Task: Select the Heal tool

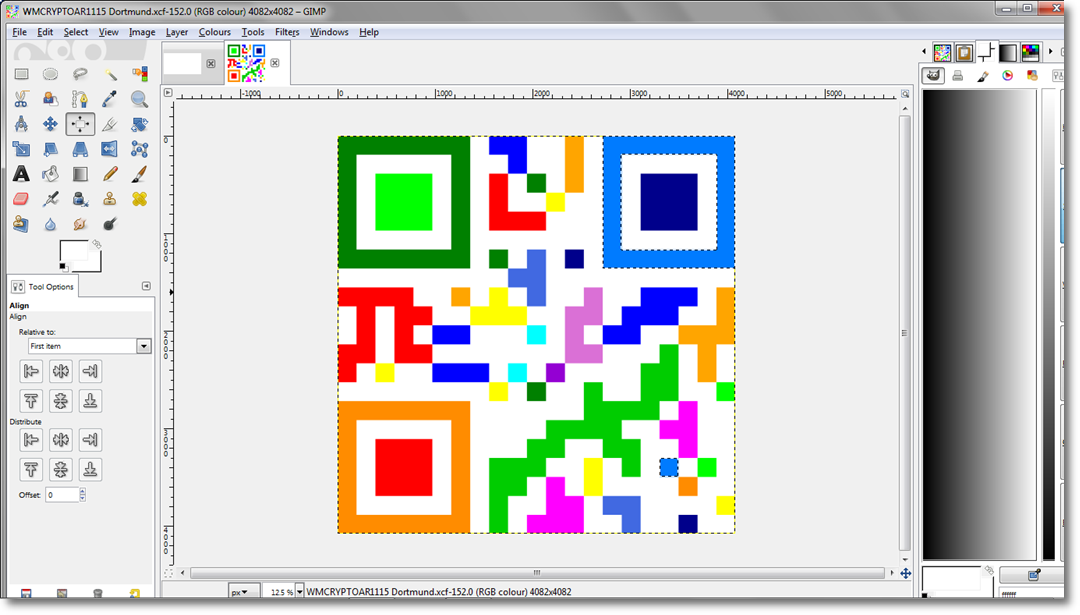Action: pos(140,199)
